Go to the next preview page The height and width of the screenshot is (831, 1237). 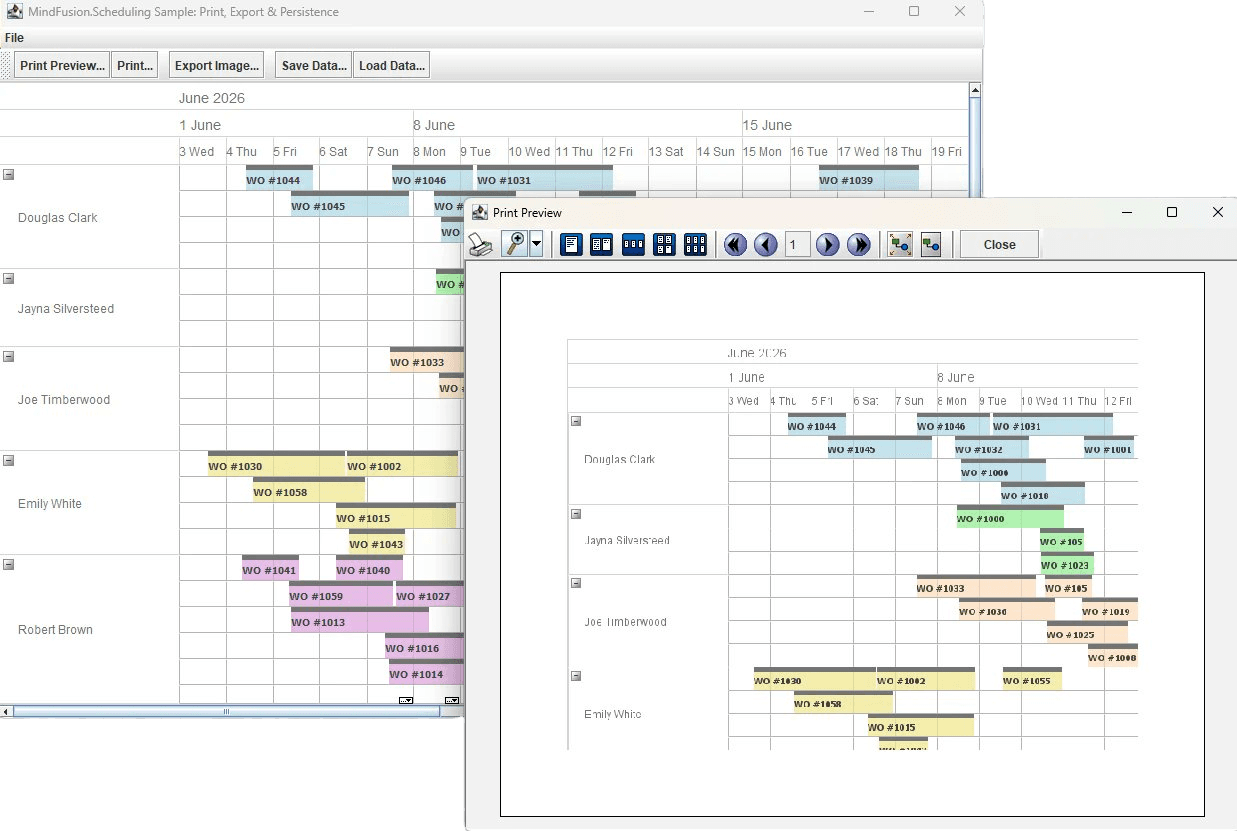[x=827, y=245]
